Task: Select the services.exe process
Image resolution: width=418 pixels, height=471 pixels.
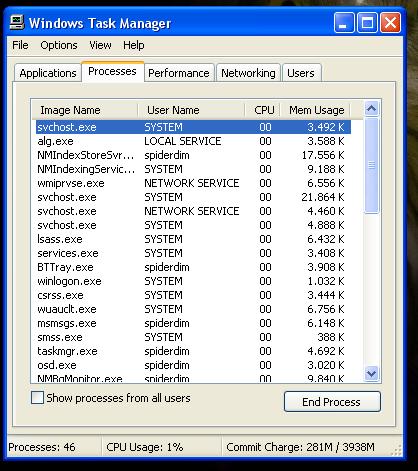Action: pyautogui.click(x=193, y=253)
